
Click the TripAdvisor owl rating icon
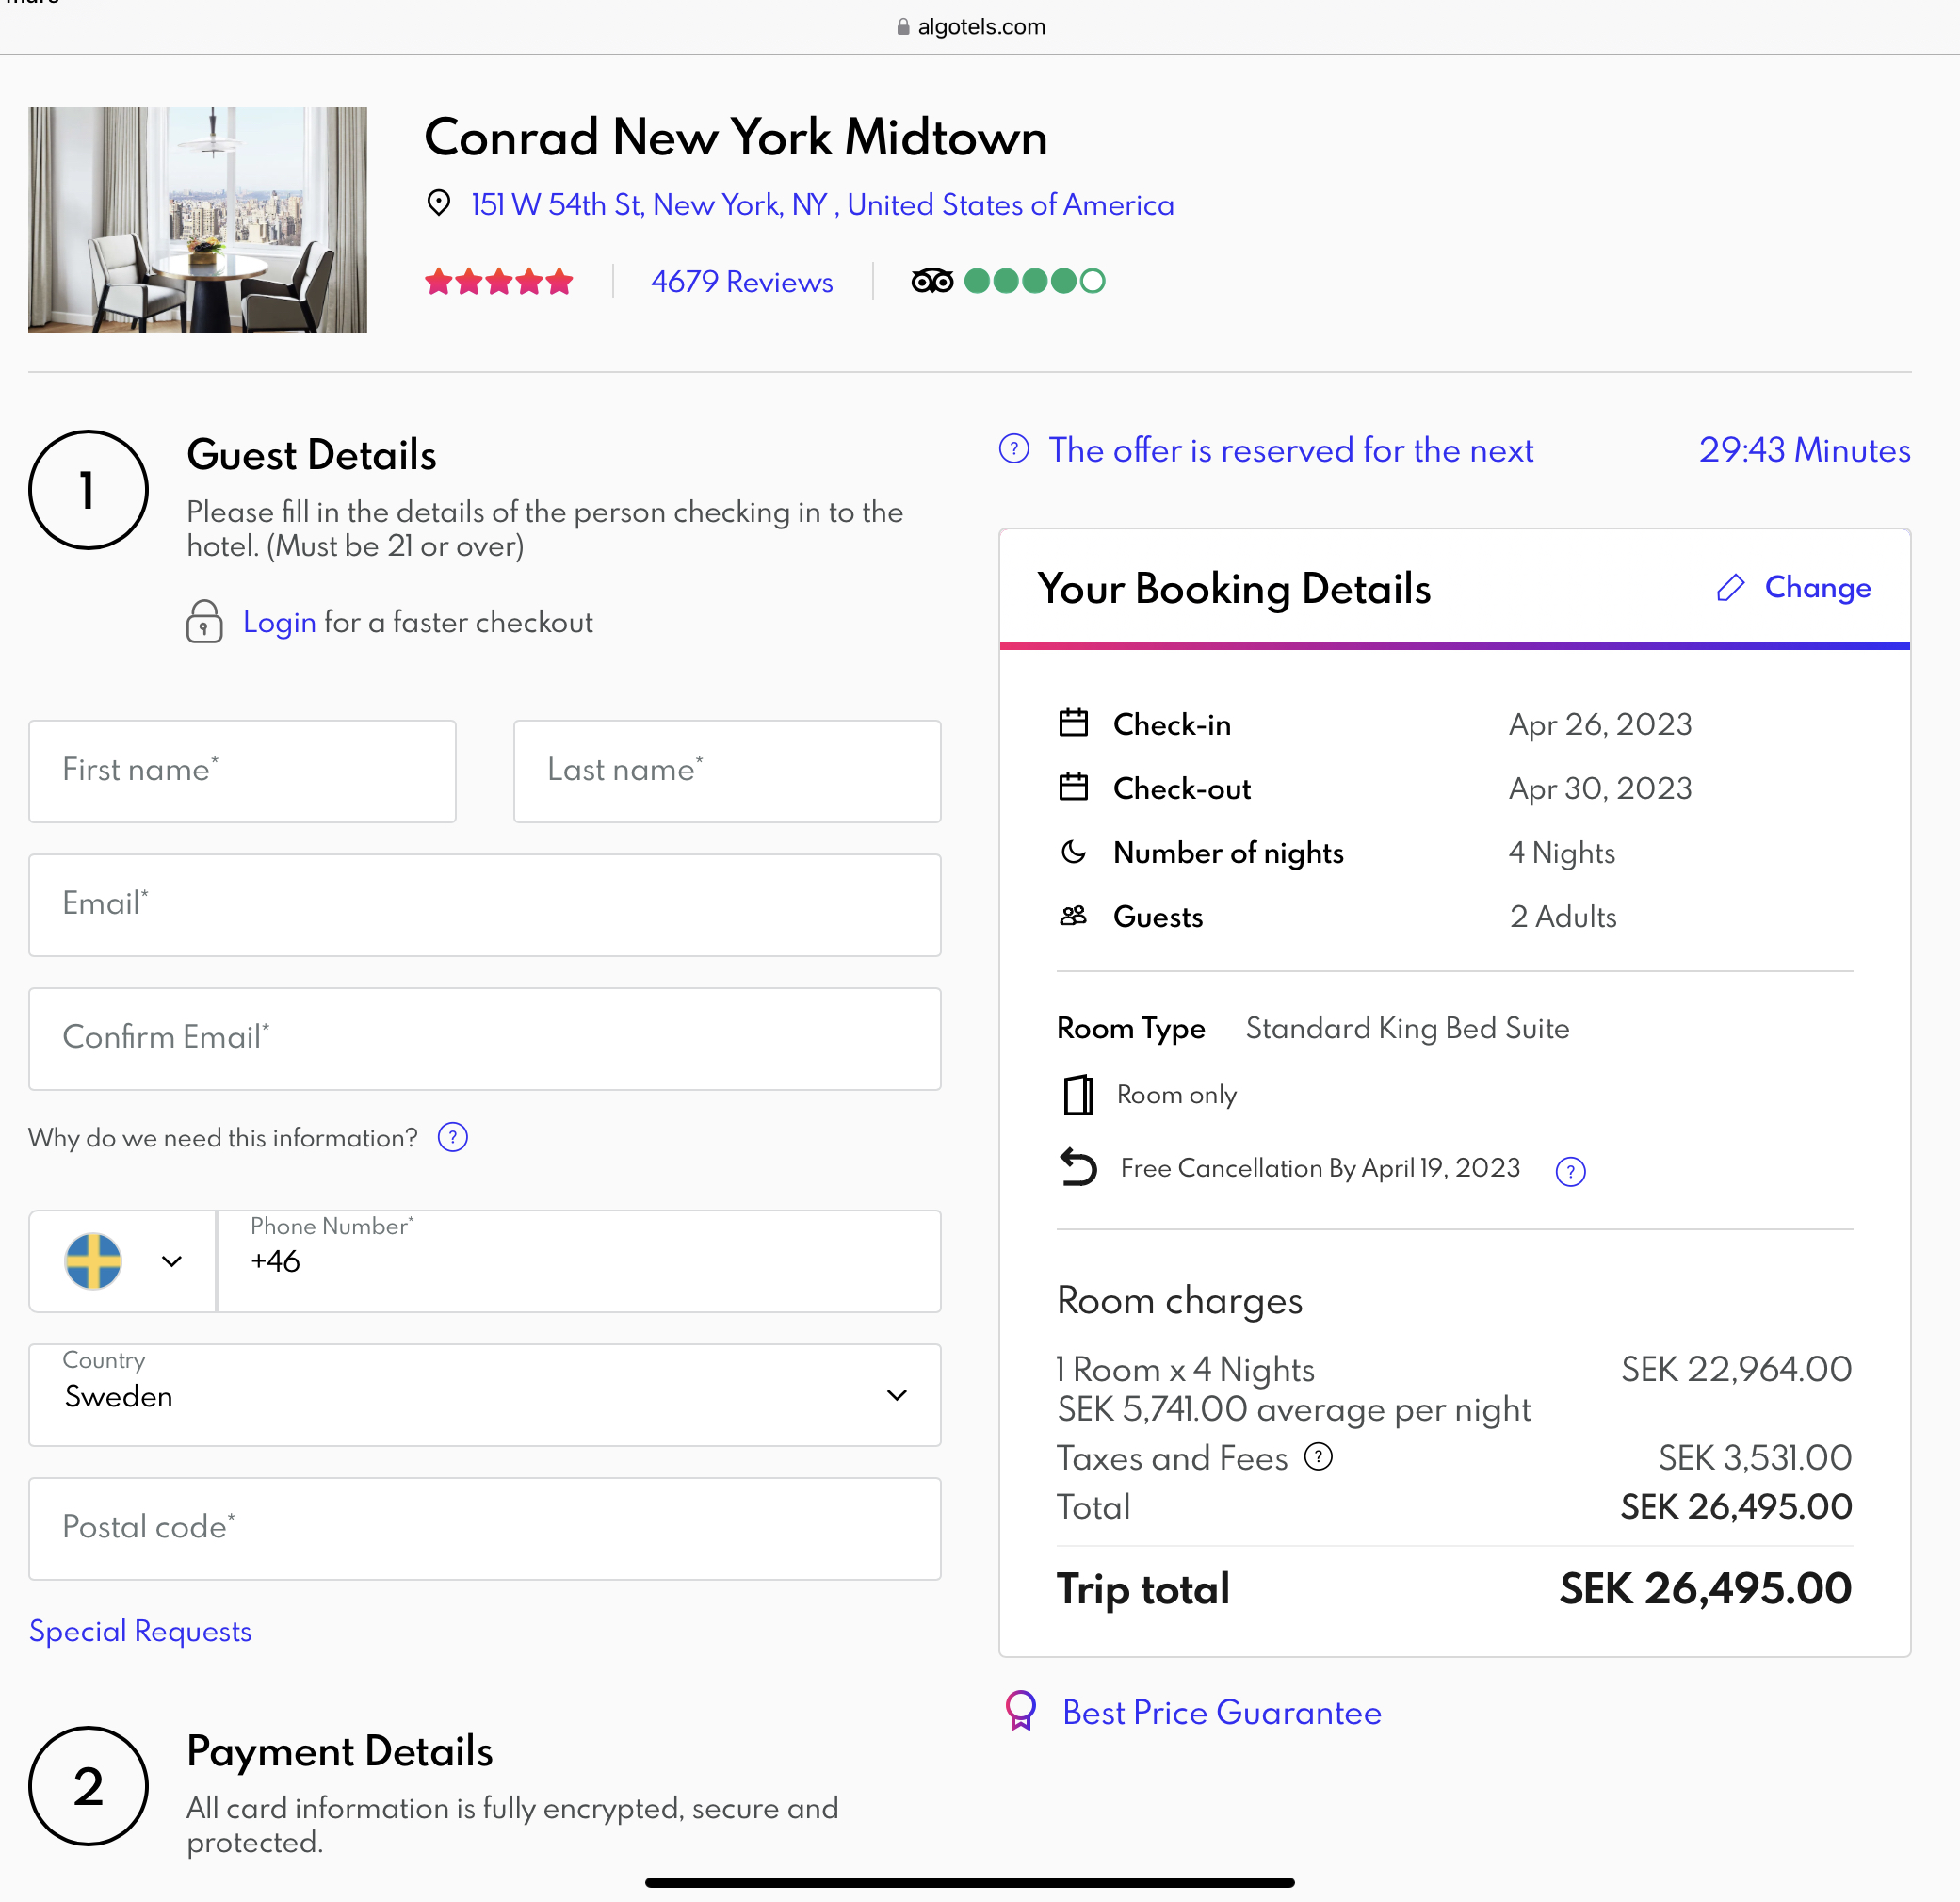[x=932, y=281]
